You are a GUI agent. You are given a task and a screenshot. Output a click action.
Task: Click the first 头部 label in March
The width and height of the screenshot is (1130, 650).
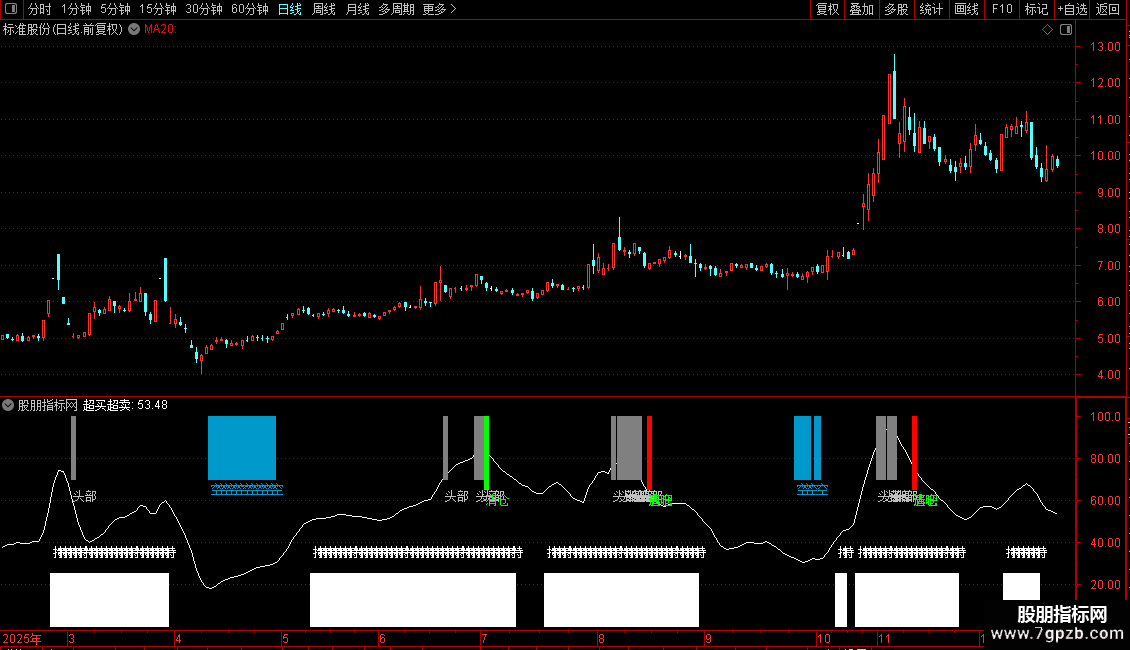click(84, 497)
